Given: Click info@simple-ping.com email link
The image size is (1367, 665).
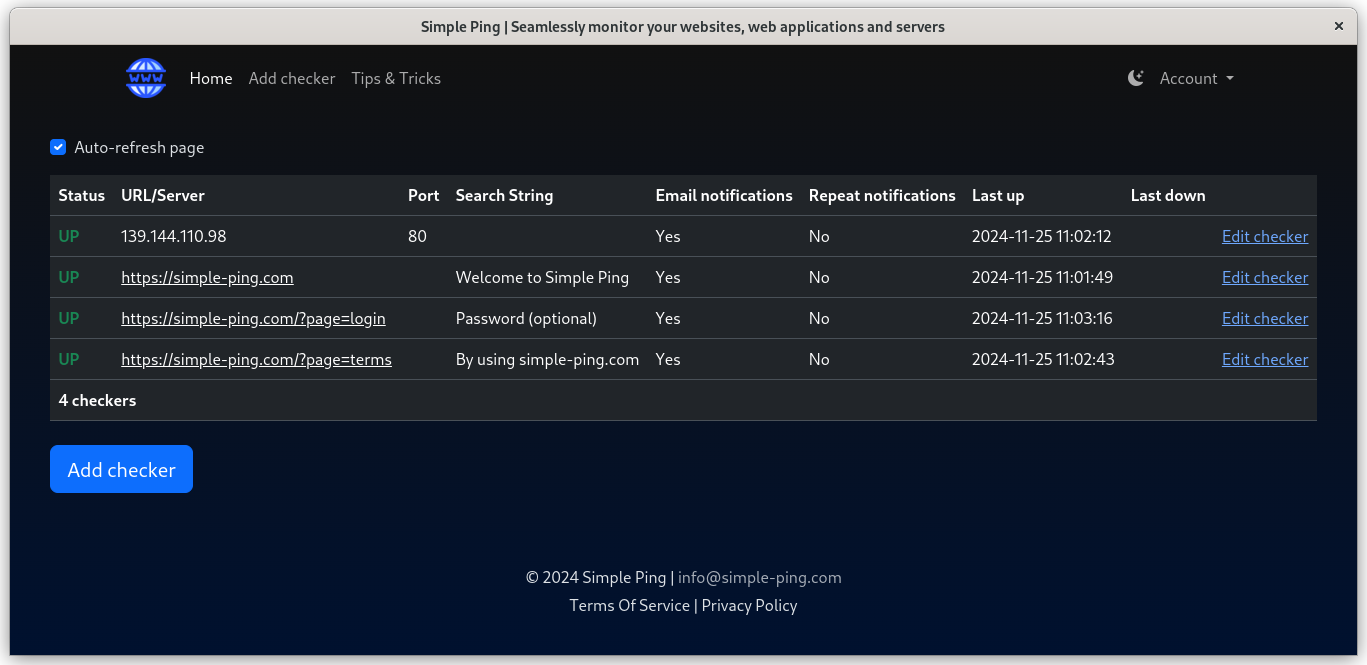Looking at the screenshot, I should 760,577.
